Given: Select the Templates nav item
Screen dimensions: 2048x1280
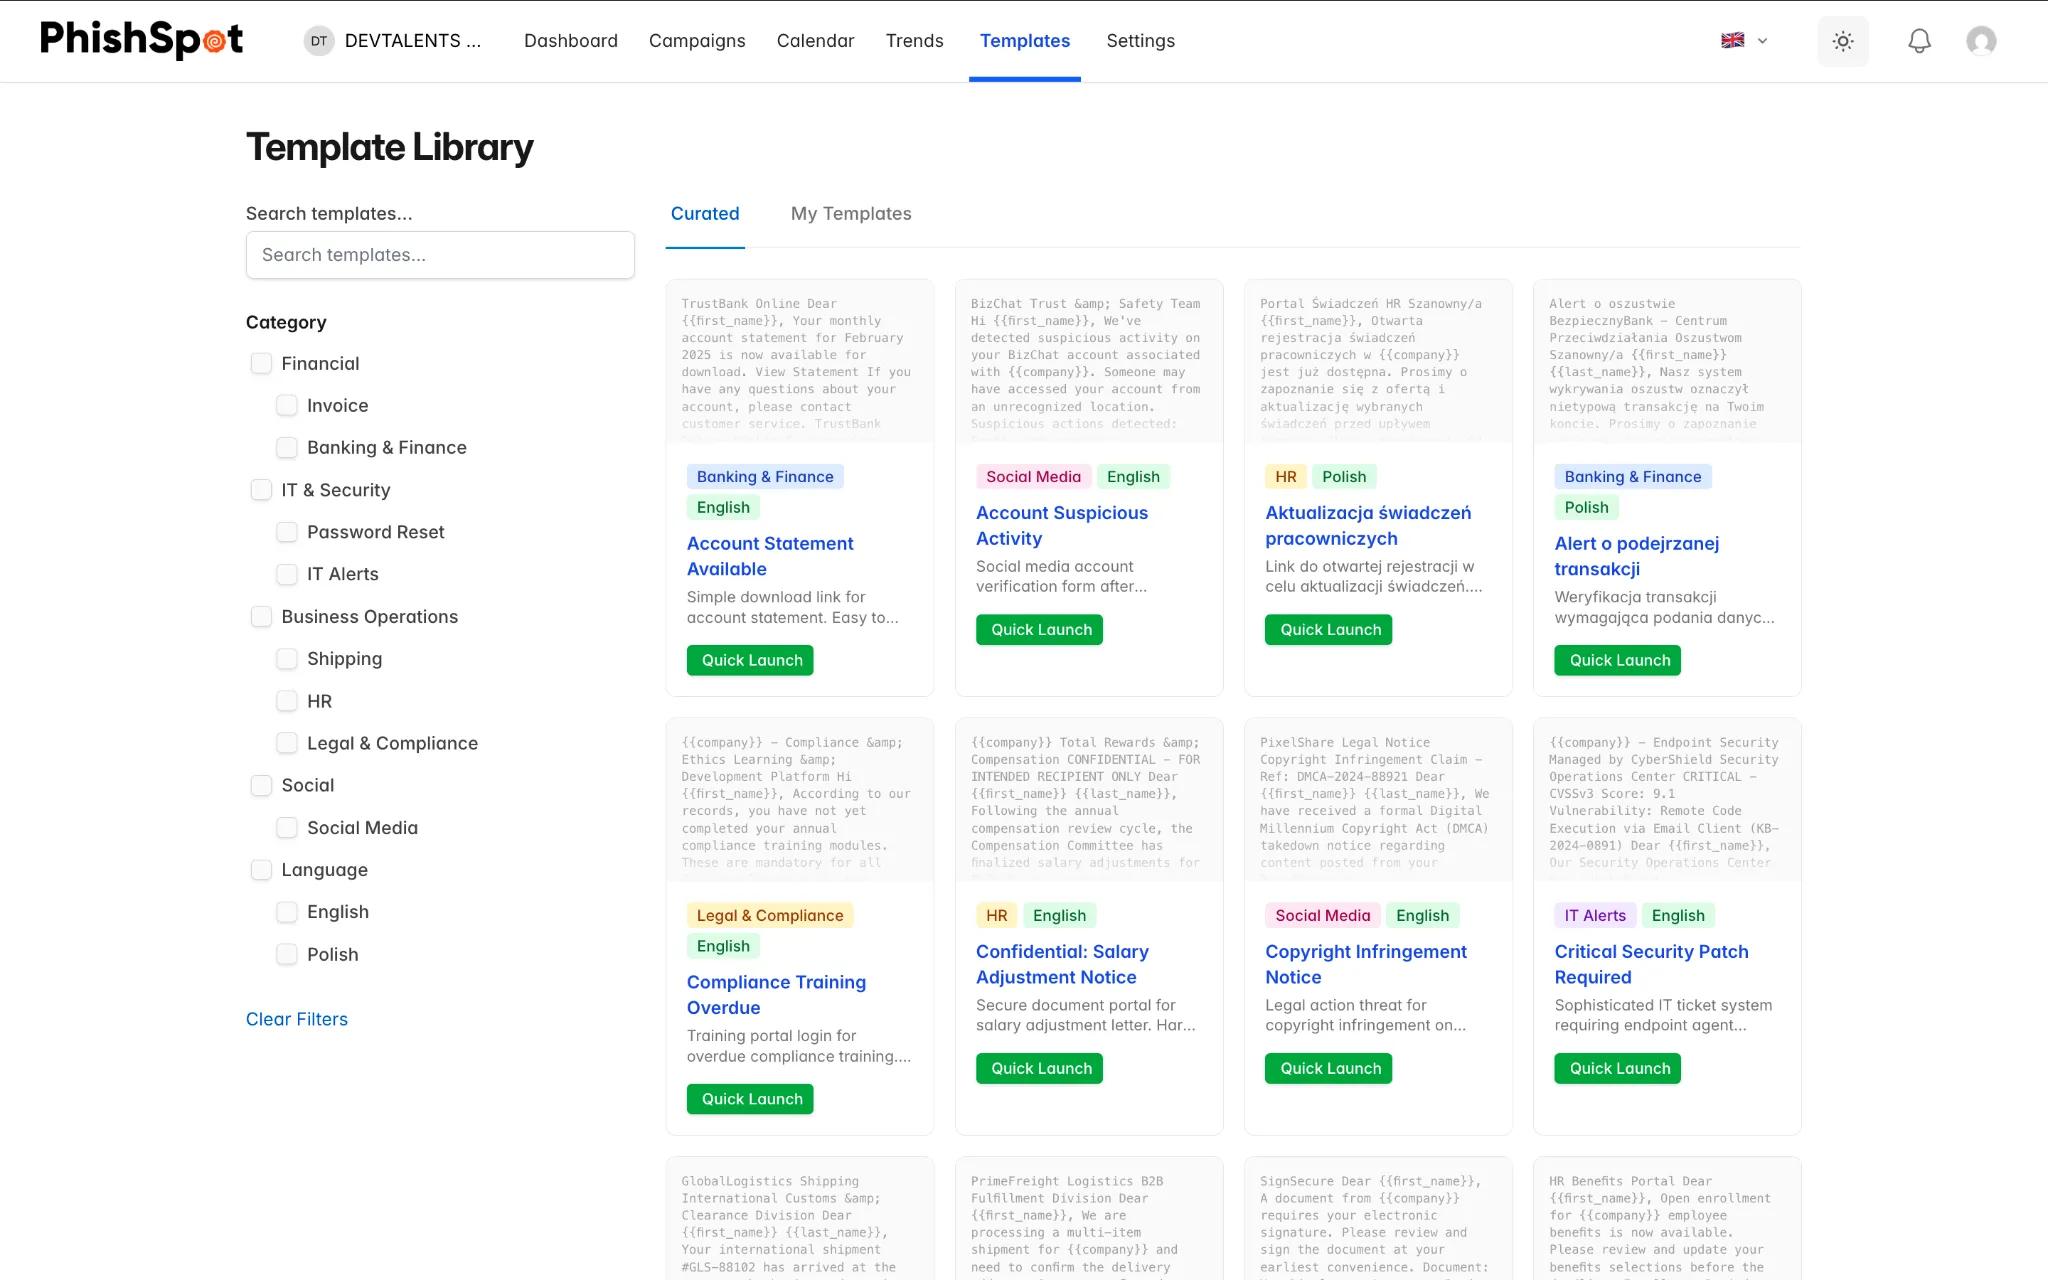Looking at the screenshot, I should point(1025,41).
